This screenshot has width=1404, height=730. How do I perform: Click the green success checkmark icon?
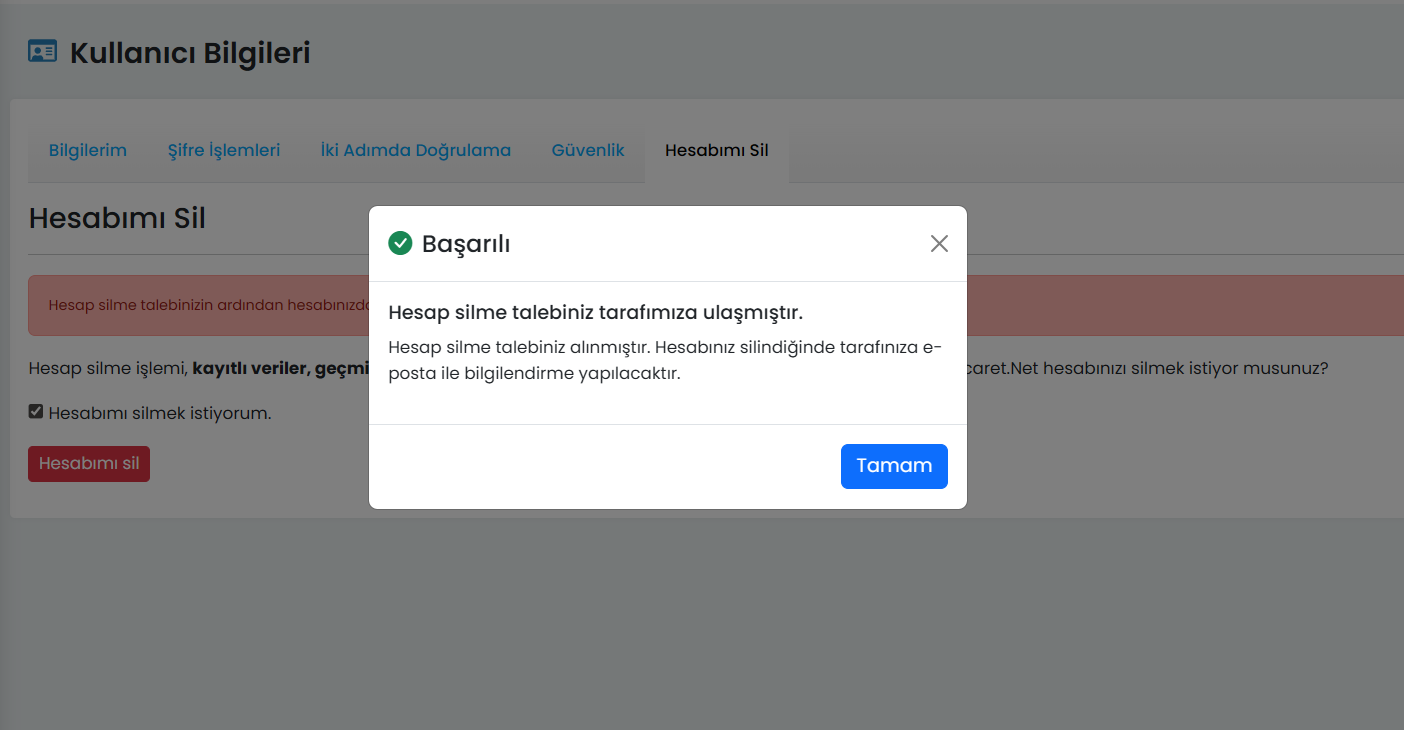click(x=400, y=243)
